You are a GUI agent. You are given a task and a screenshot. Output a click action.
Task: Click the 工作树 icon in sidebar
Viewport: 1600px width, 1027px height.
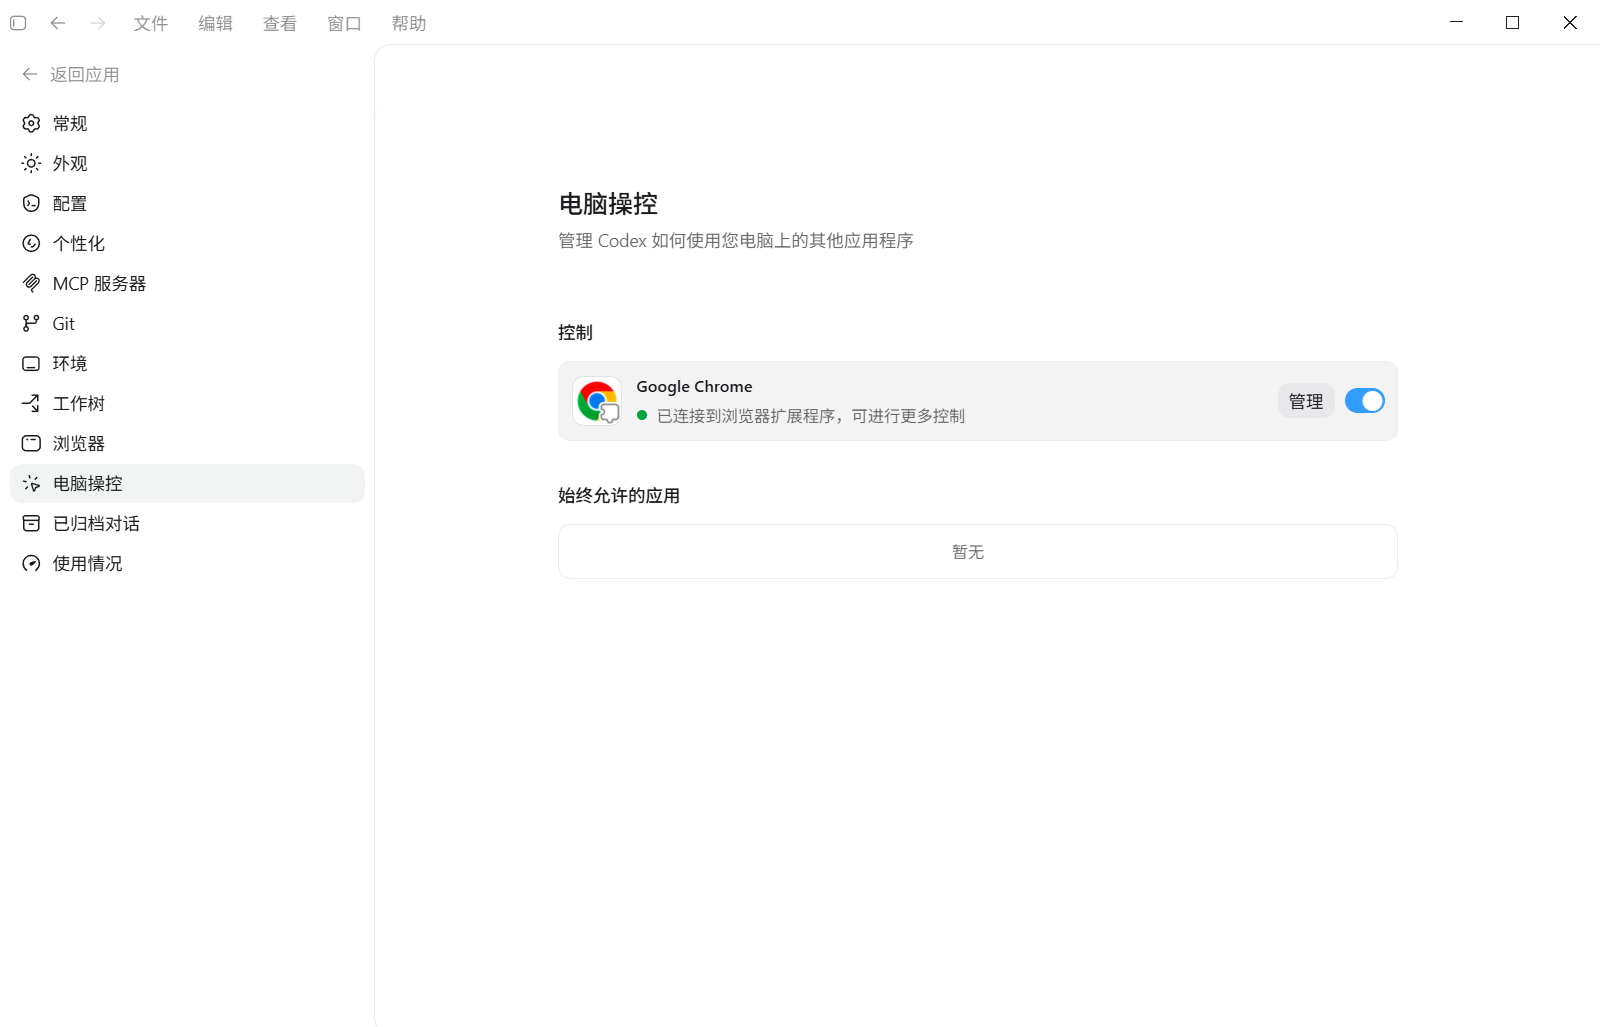point(32,403)
